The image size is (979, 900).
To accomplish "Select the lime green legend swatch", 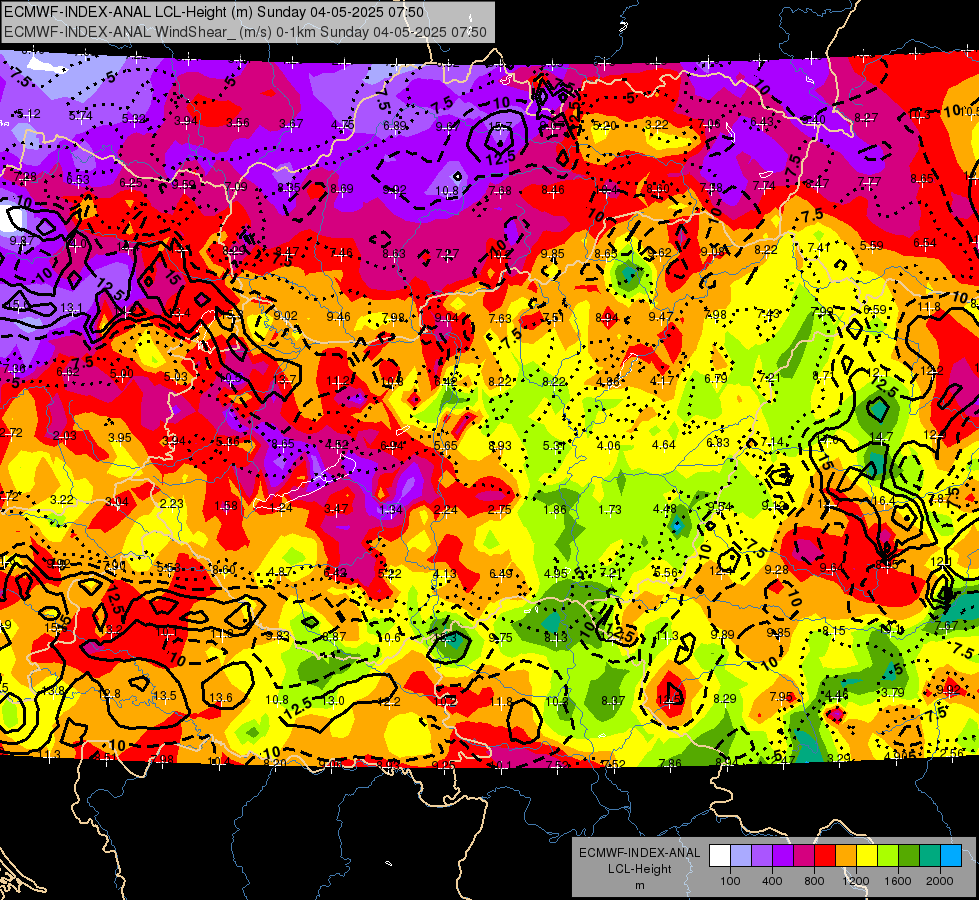I will [x=888, y=856].
